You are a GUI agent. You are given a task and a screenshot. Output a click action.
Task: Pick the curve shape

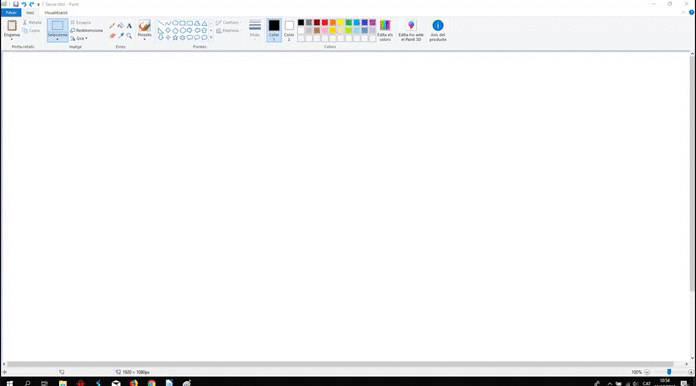[168, 23]
